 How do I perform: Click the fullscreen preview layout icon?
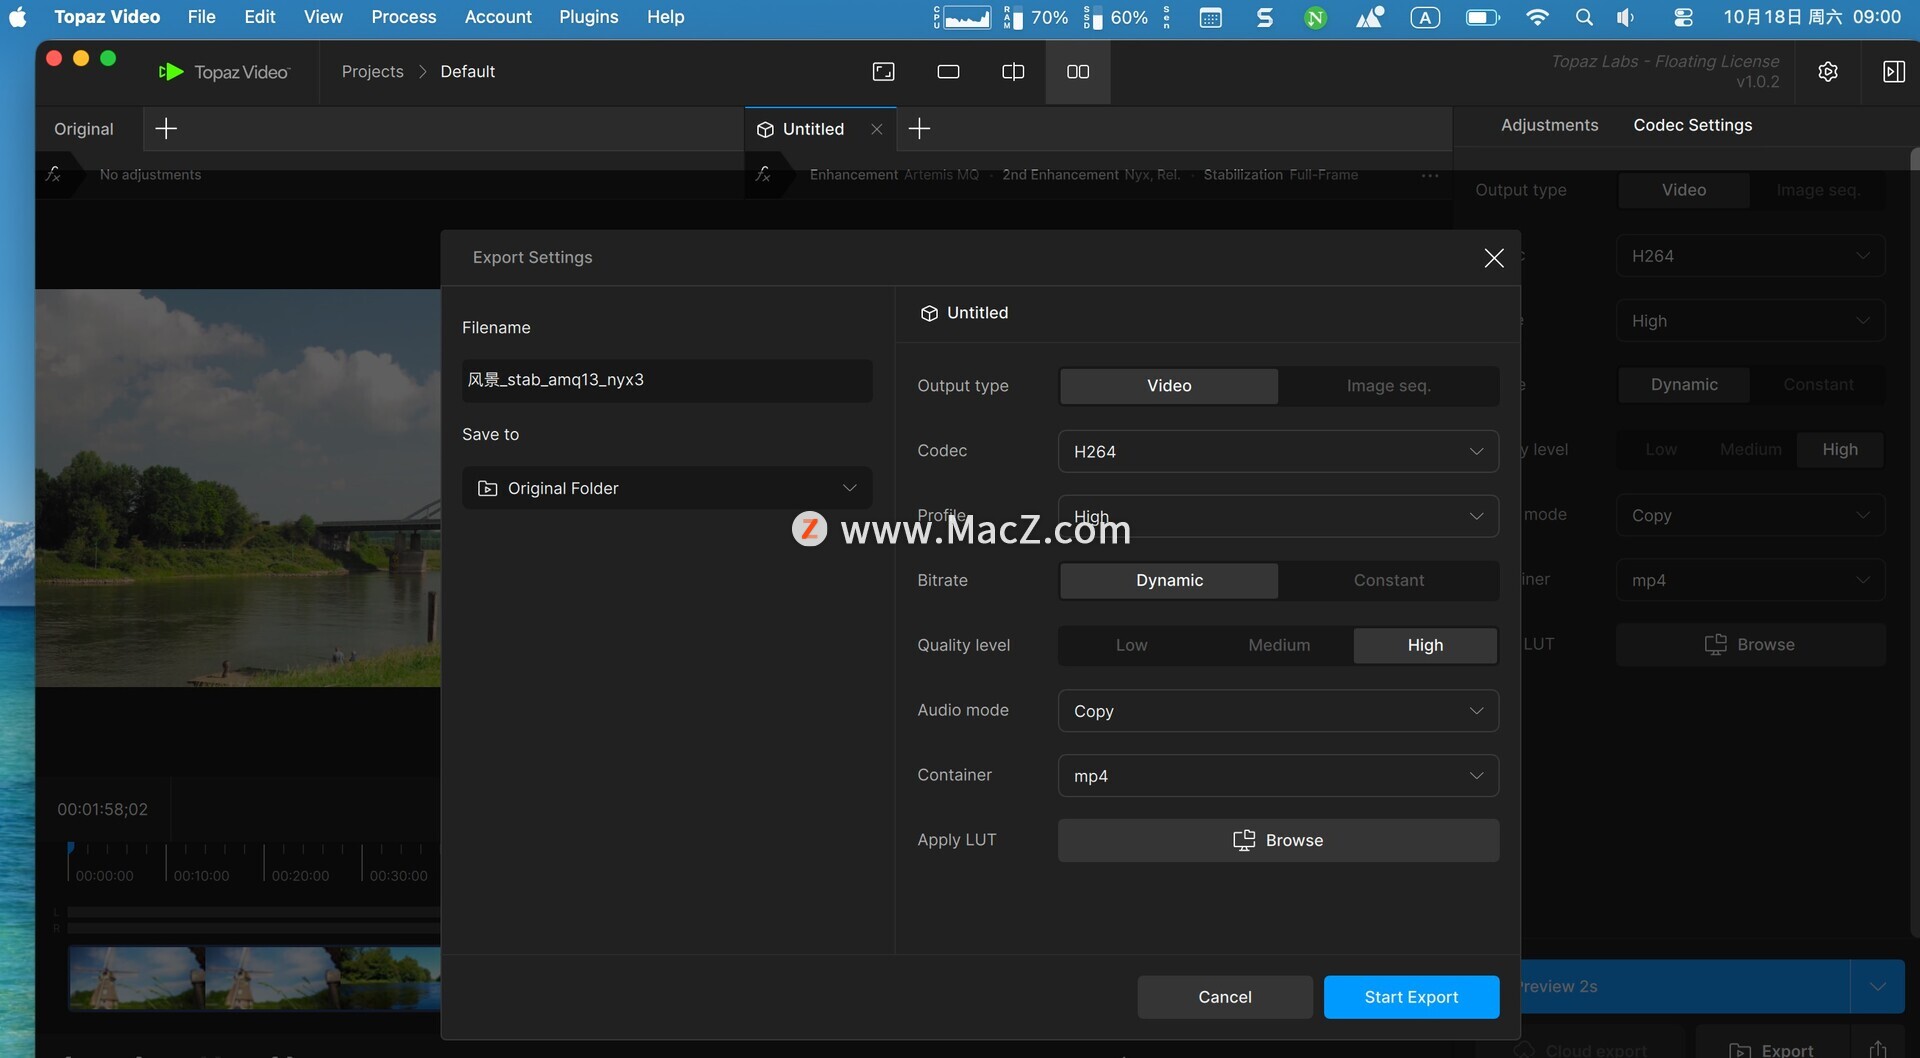click(x=884, y=72)
